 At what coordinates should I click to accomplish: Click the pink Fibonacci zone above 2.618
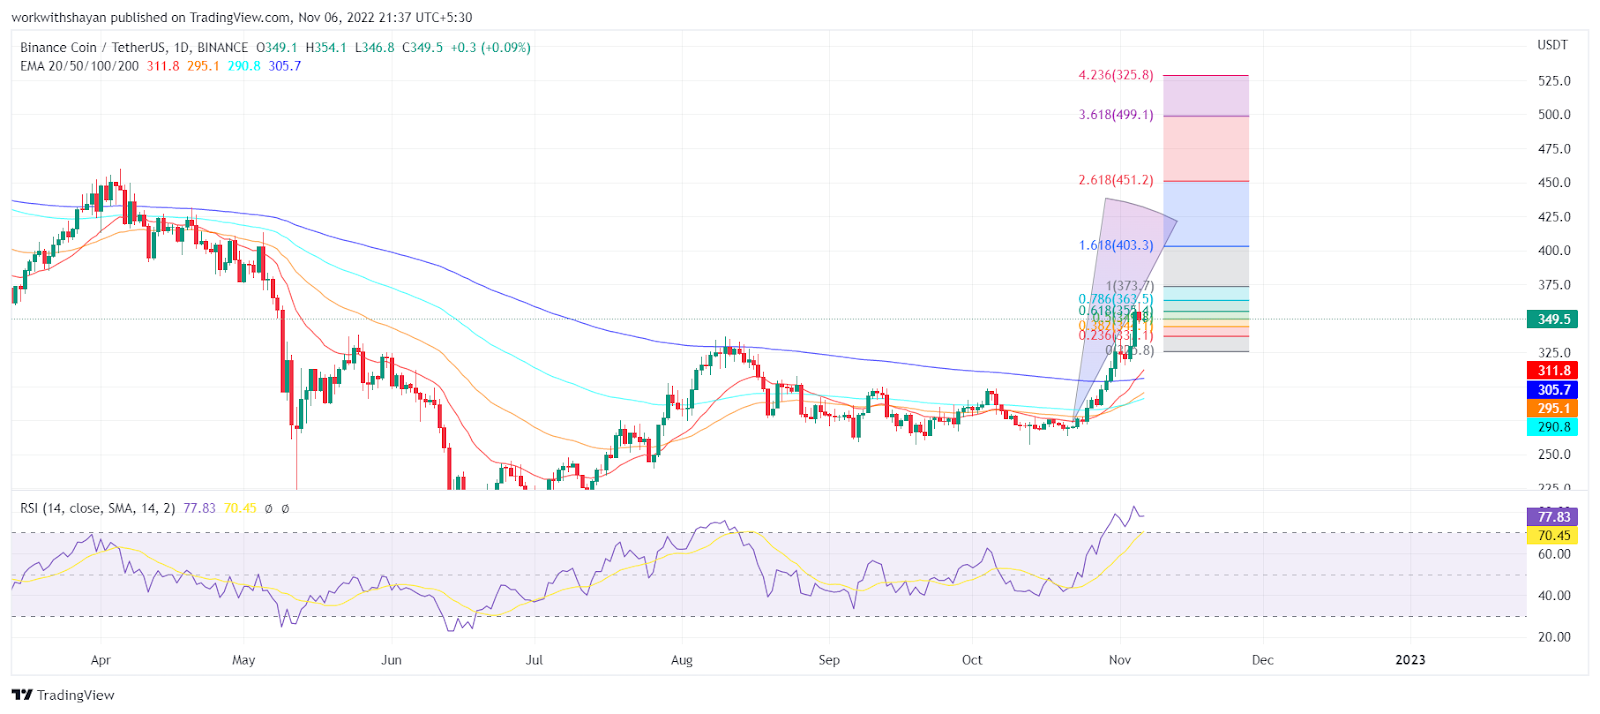[1206, 148]
